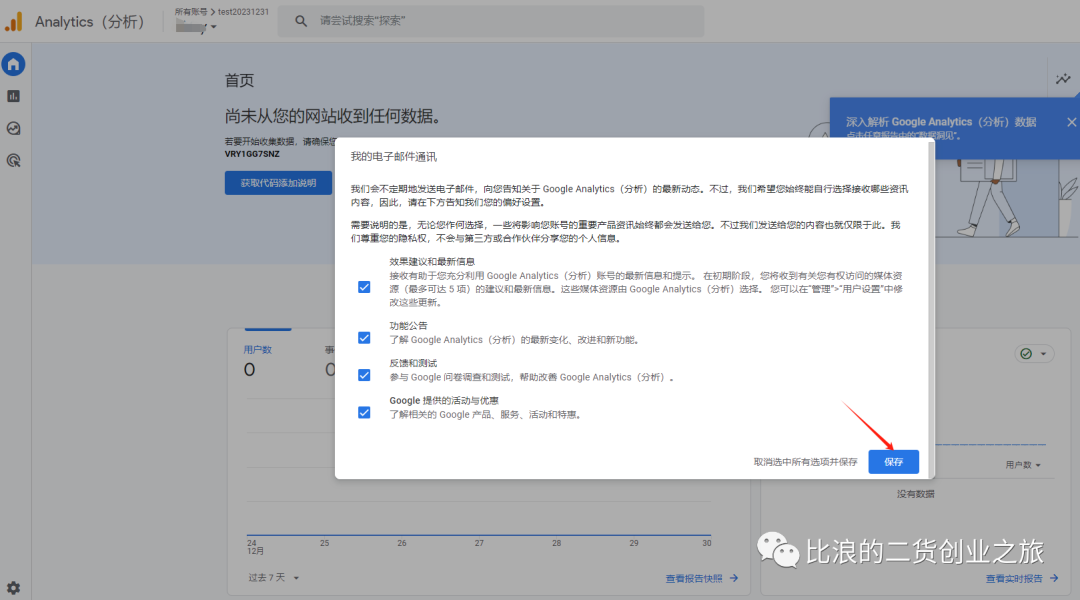Uncheck the 反馈和测试 checkbox

coord(364,375)
